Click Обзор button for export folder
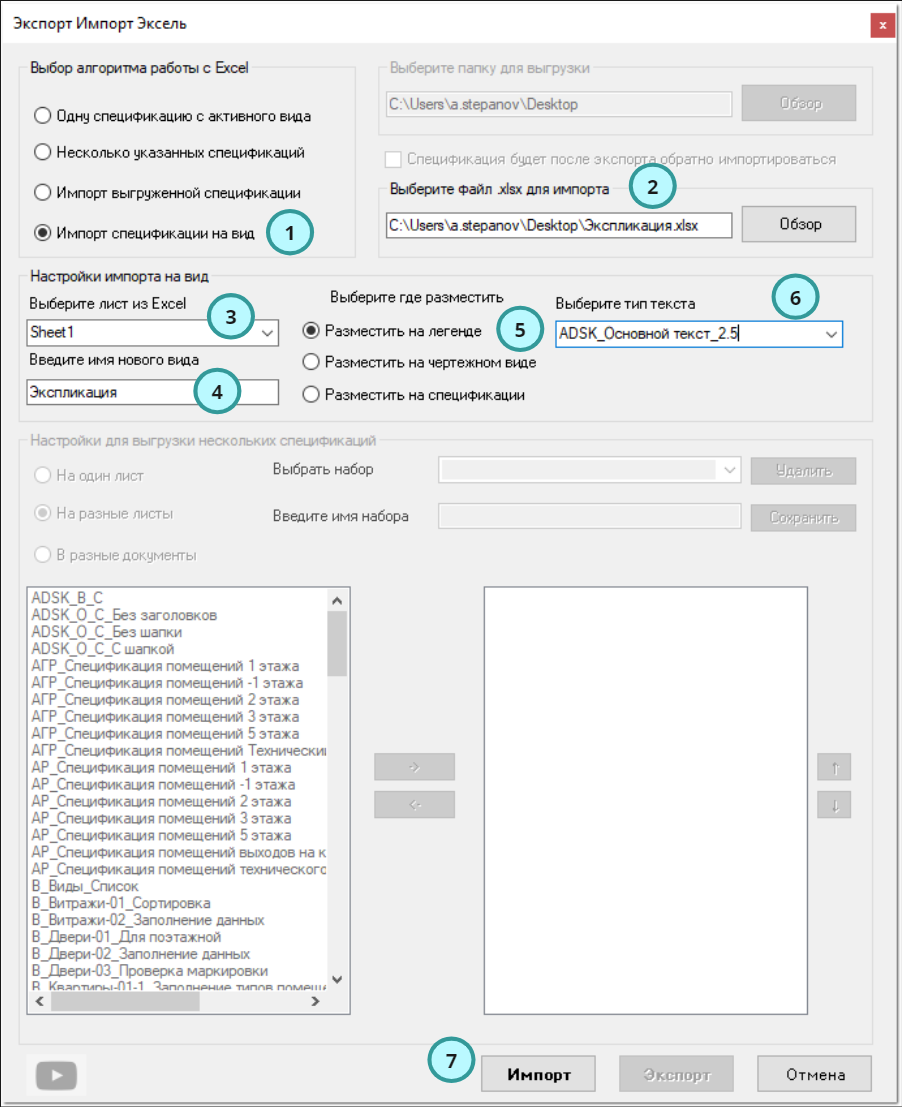This screenshot has height=1107, width=902. point(799,103)
